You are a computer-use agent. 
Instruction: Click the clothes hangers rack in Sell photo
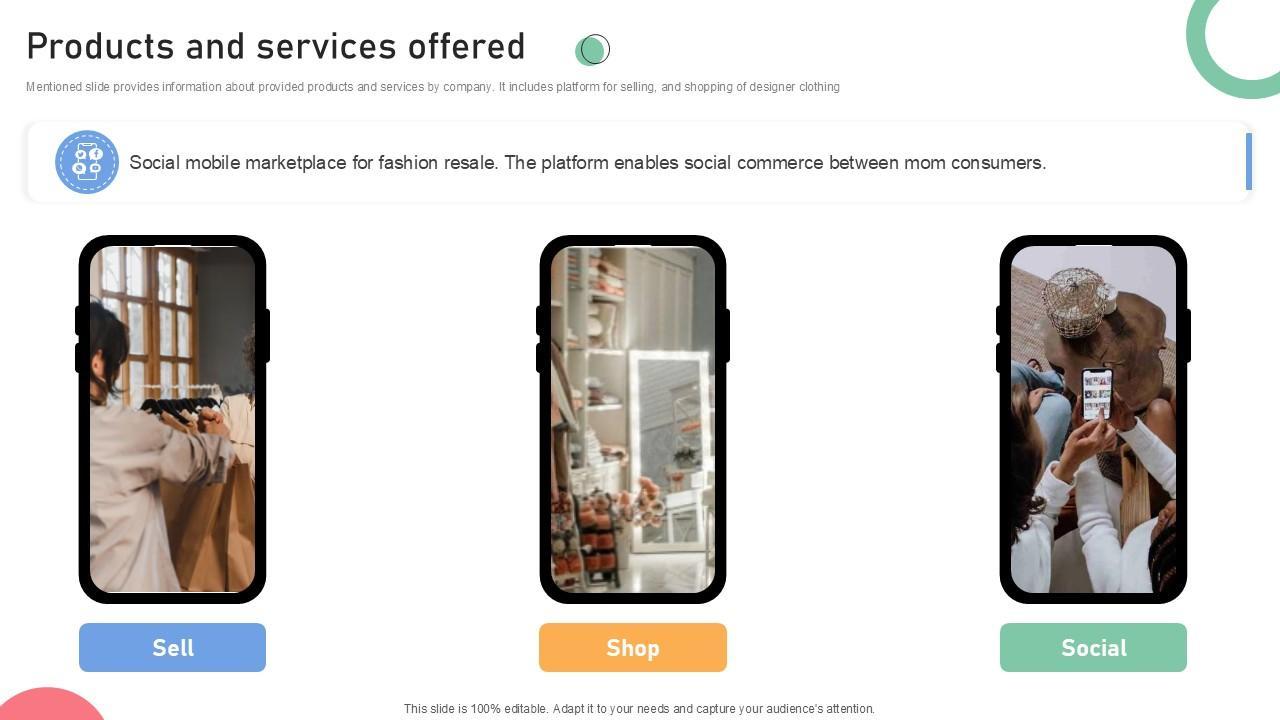180,405
